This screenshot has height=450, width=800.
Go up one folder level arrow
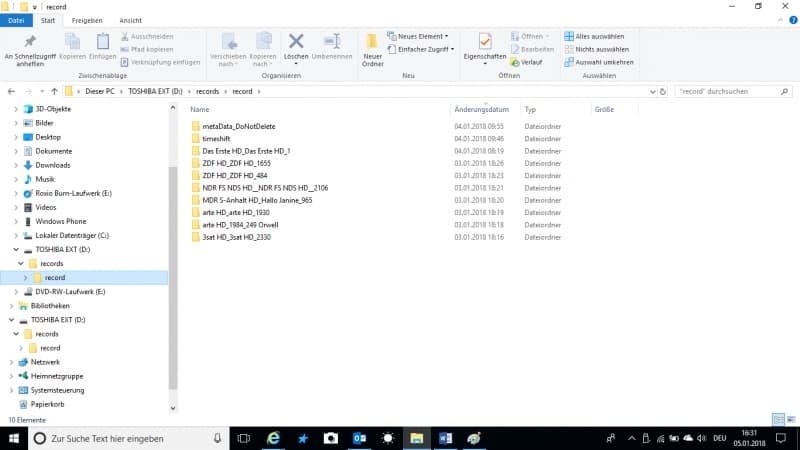(54, 91)
